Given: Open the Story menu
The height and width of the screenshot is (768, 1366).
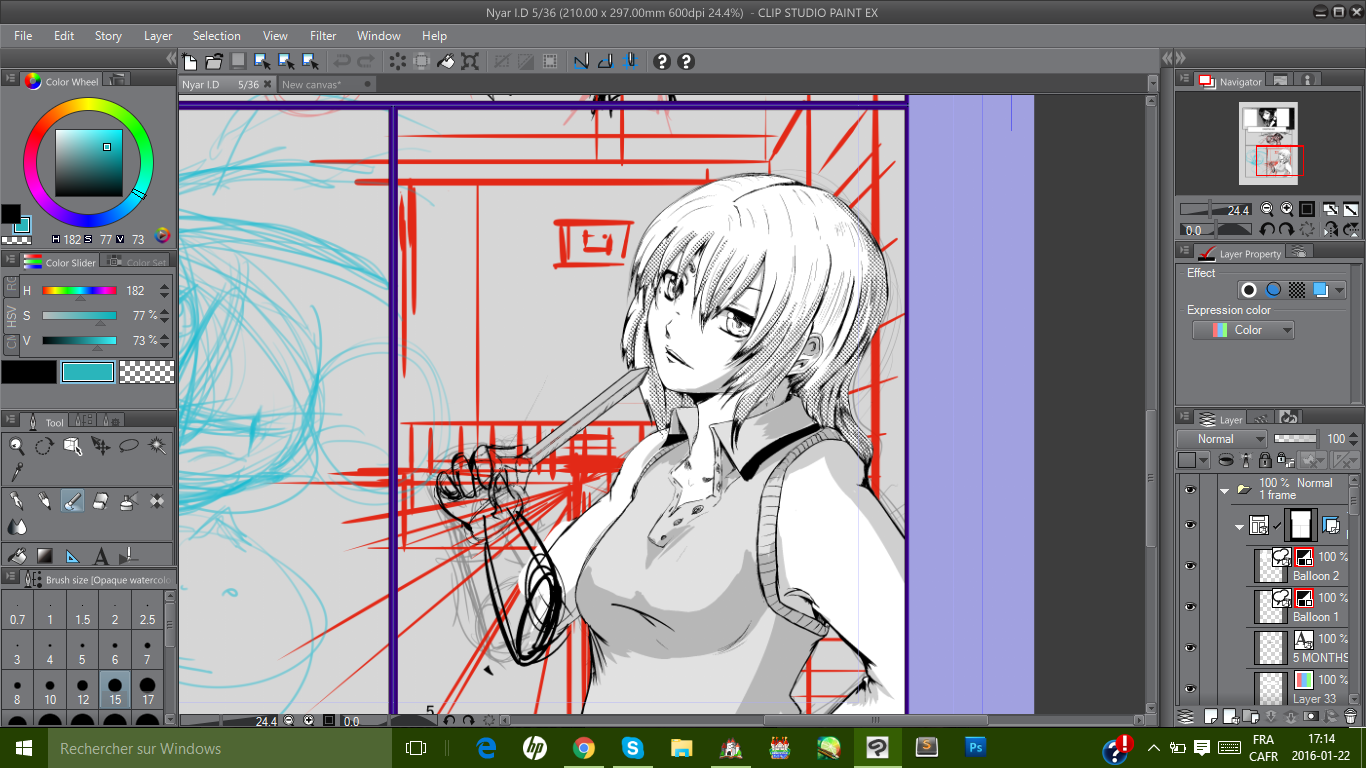Looking at the screenshot, I should pyautogui.click(x=108, y=35).
